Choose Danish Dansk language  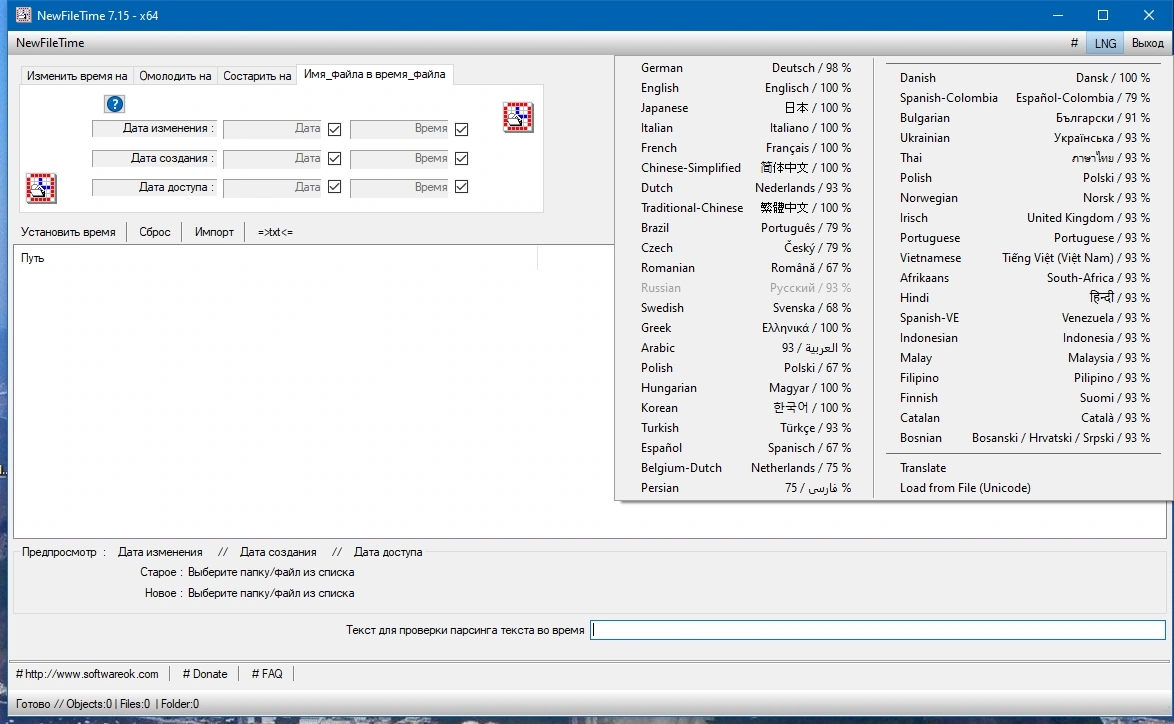tap(1024, 78)
